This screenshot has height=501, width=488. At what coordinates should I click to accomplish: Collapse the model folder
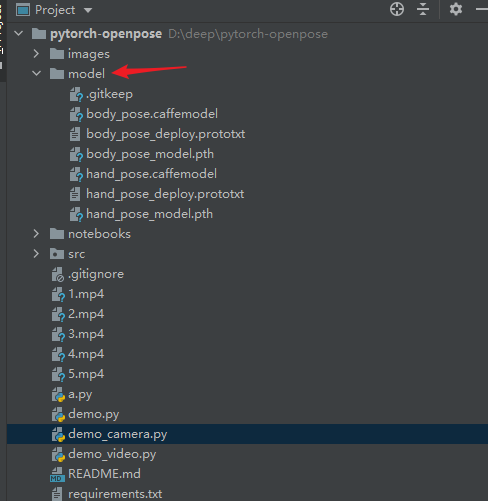36,73
